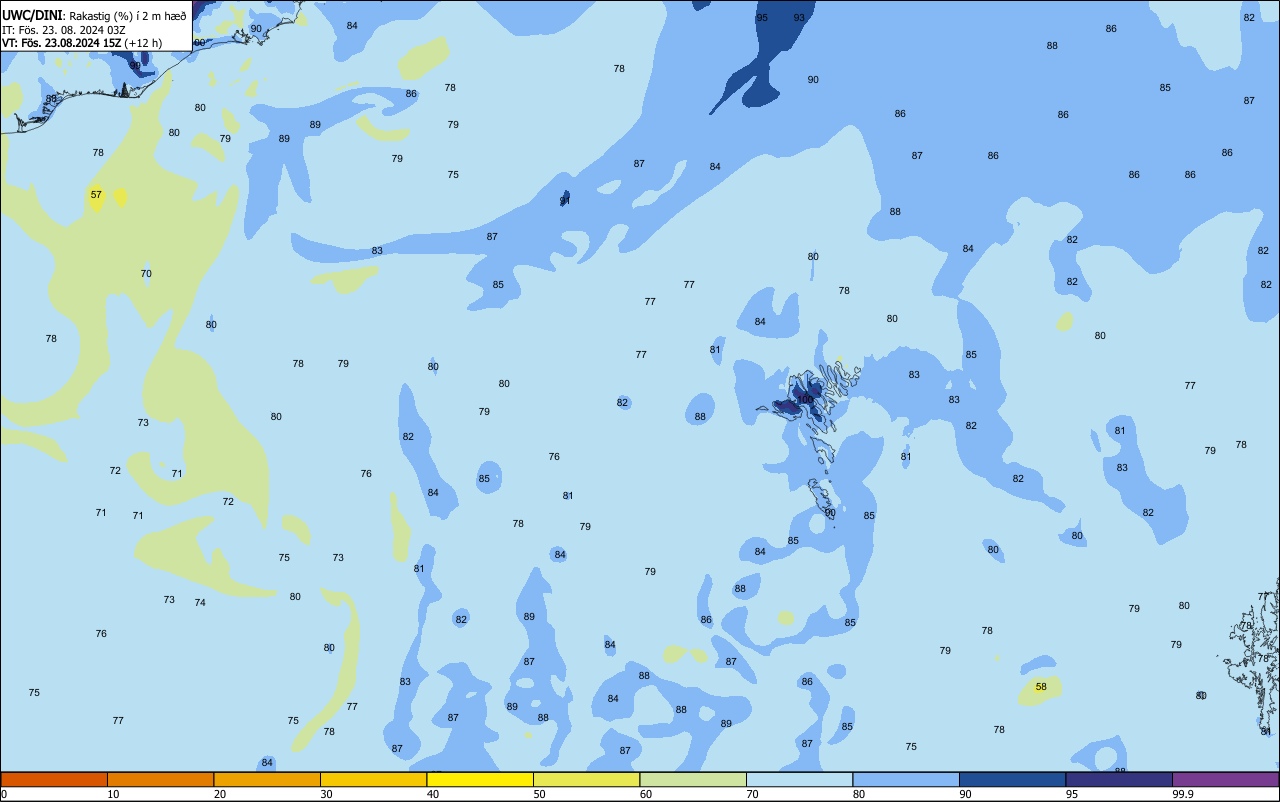1280x802 pixels.
Task: Select the 80–90 medium blue legend swatch
Action: 906,779
